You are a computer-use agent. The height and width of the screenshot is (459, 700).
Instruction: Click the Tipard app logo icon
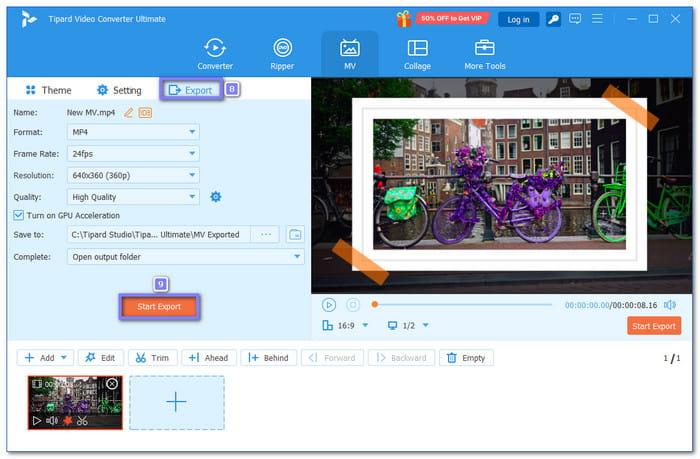(29, 19)
